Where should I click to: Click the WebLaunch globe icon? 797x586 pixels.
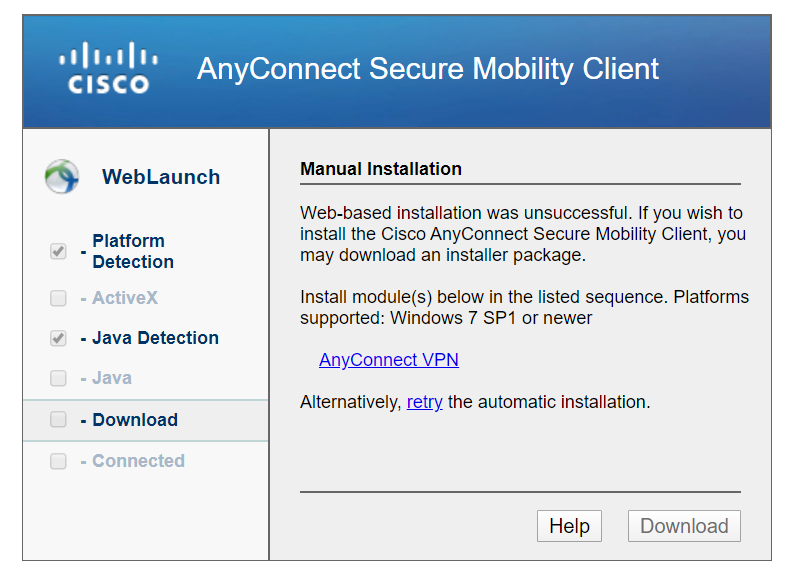[62, 176]
